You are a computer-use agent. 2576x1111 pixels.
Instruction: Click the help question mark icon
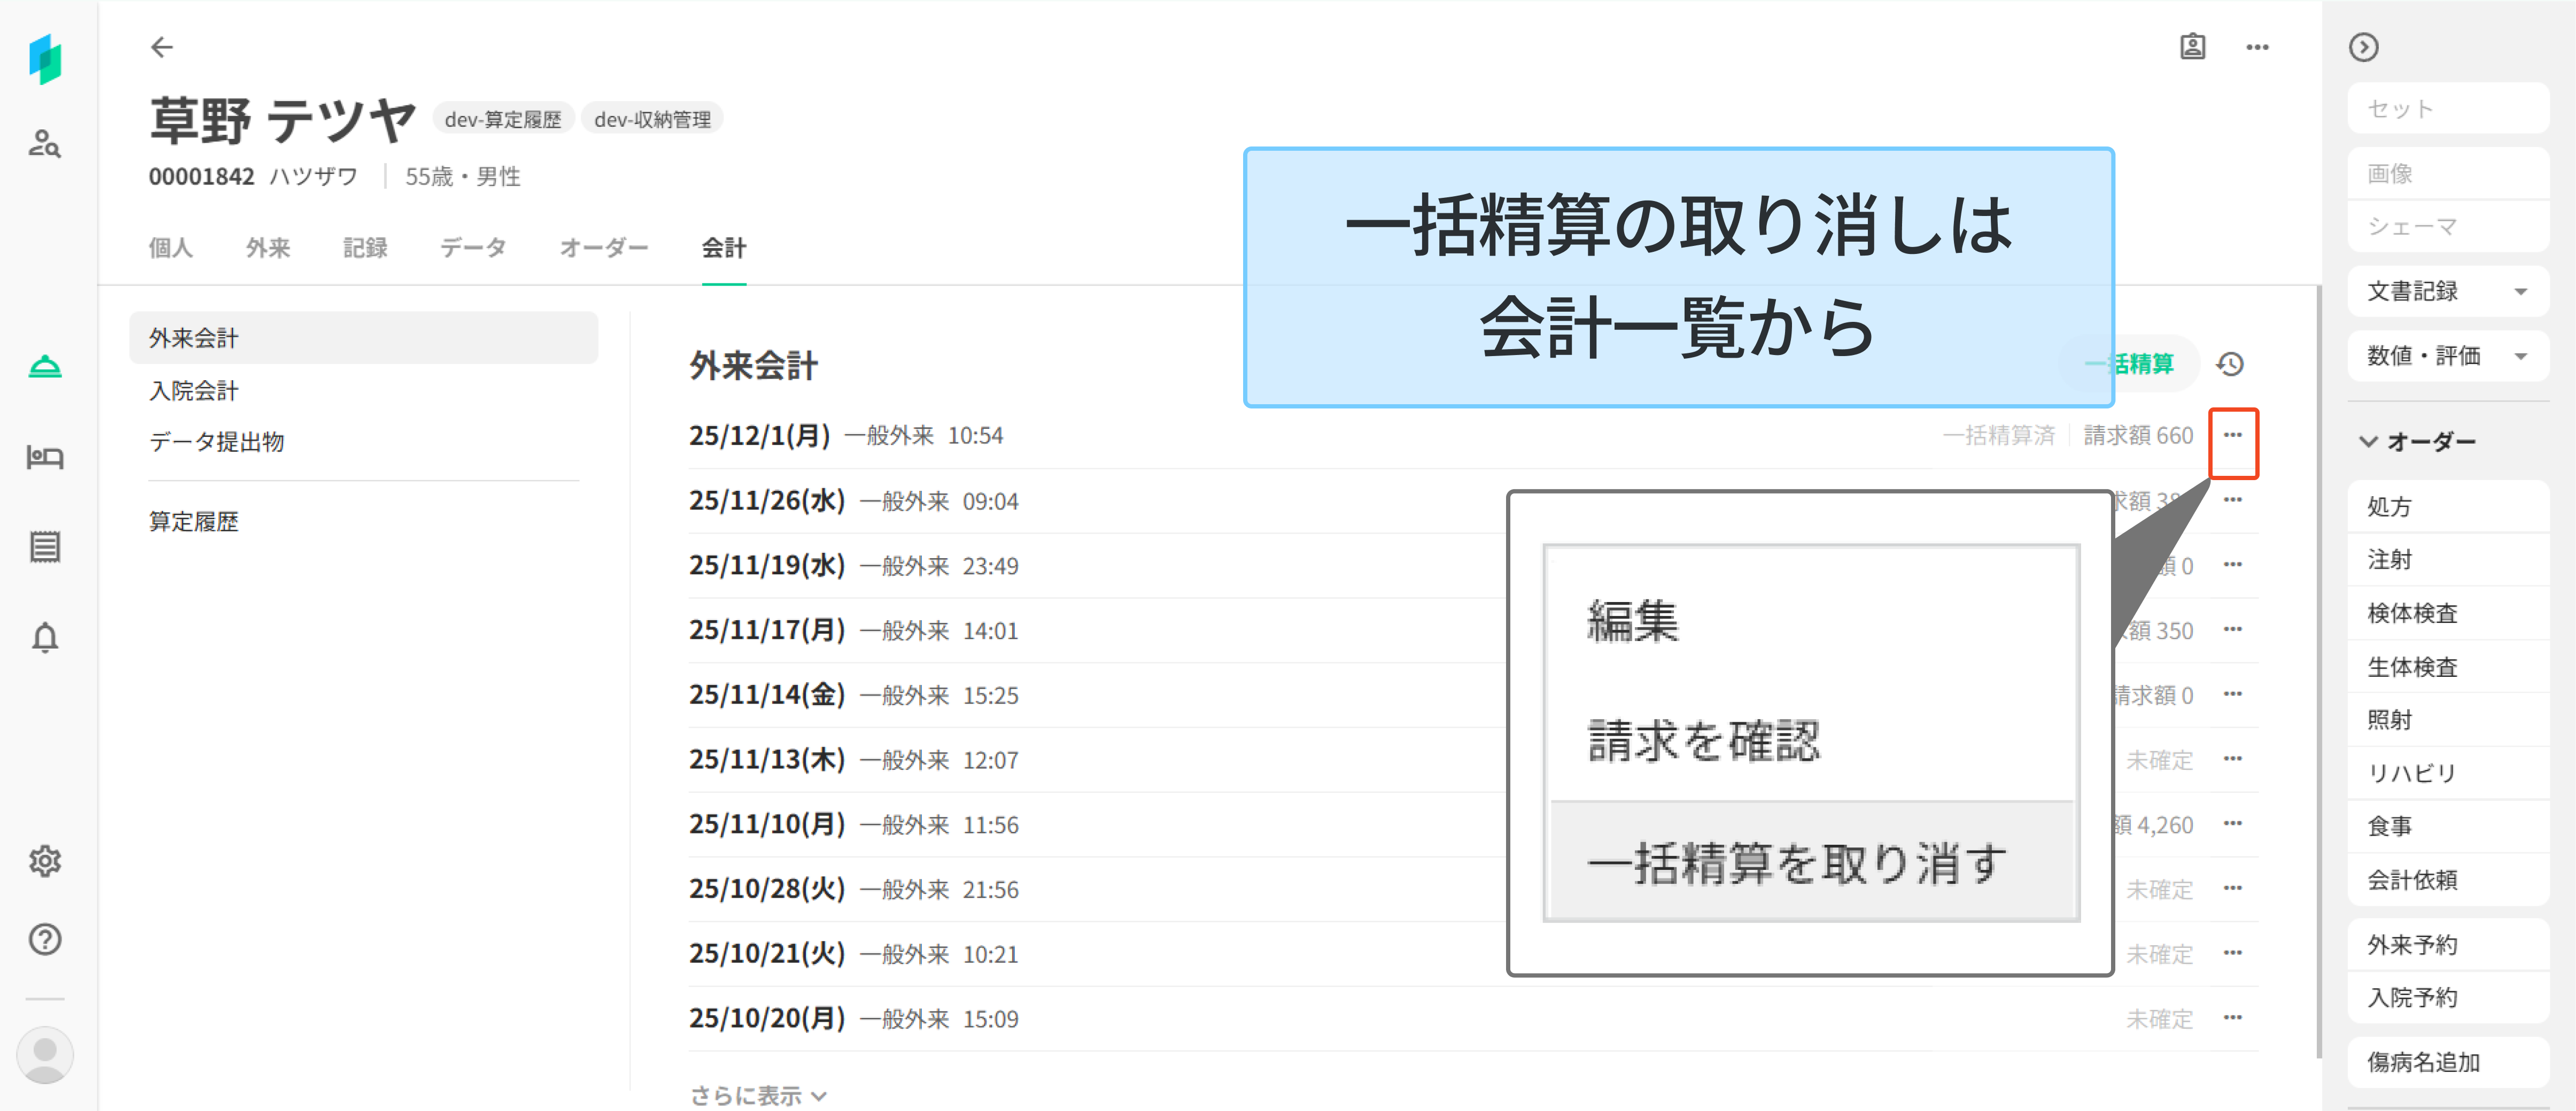point(44,939)
